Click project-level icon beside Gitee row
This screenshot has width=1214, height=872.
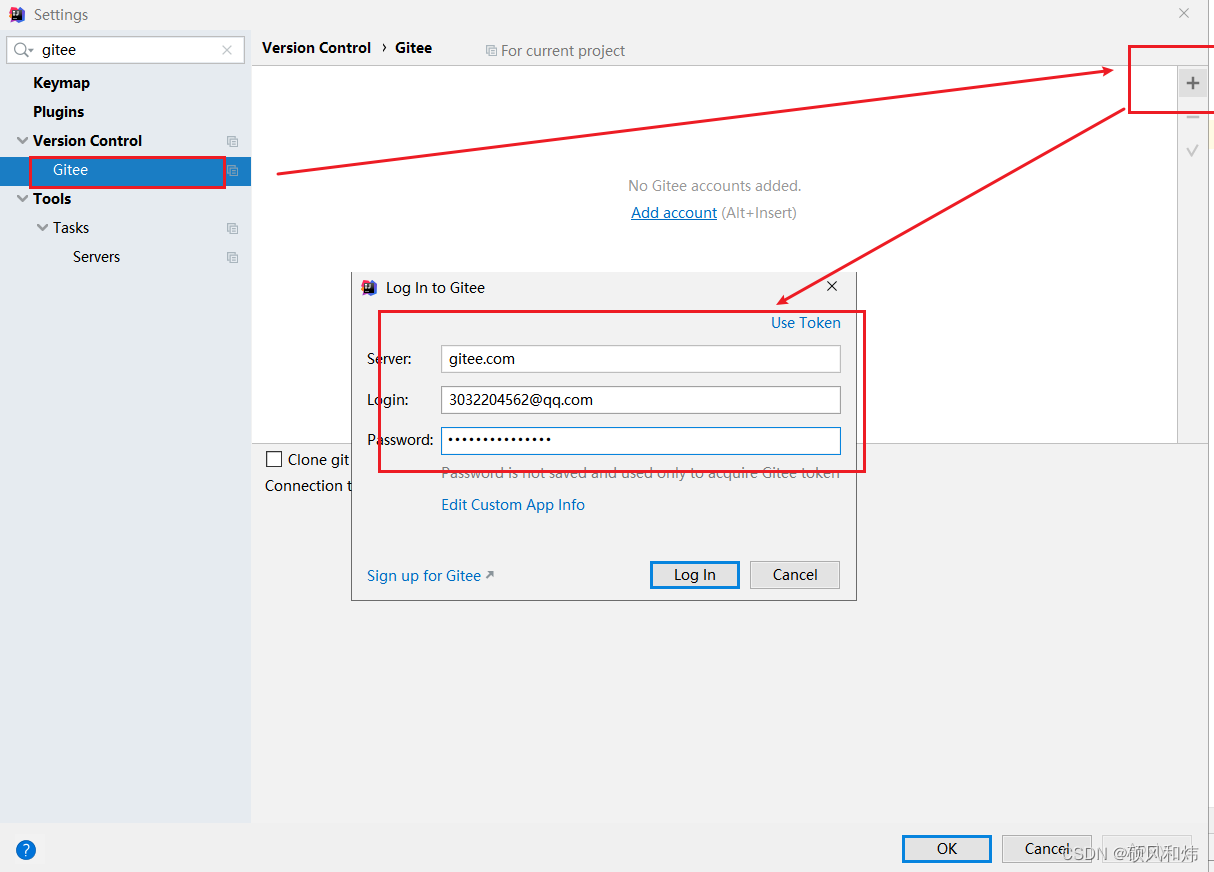(x=232, y=171)
